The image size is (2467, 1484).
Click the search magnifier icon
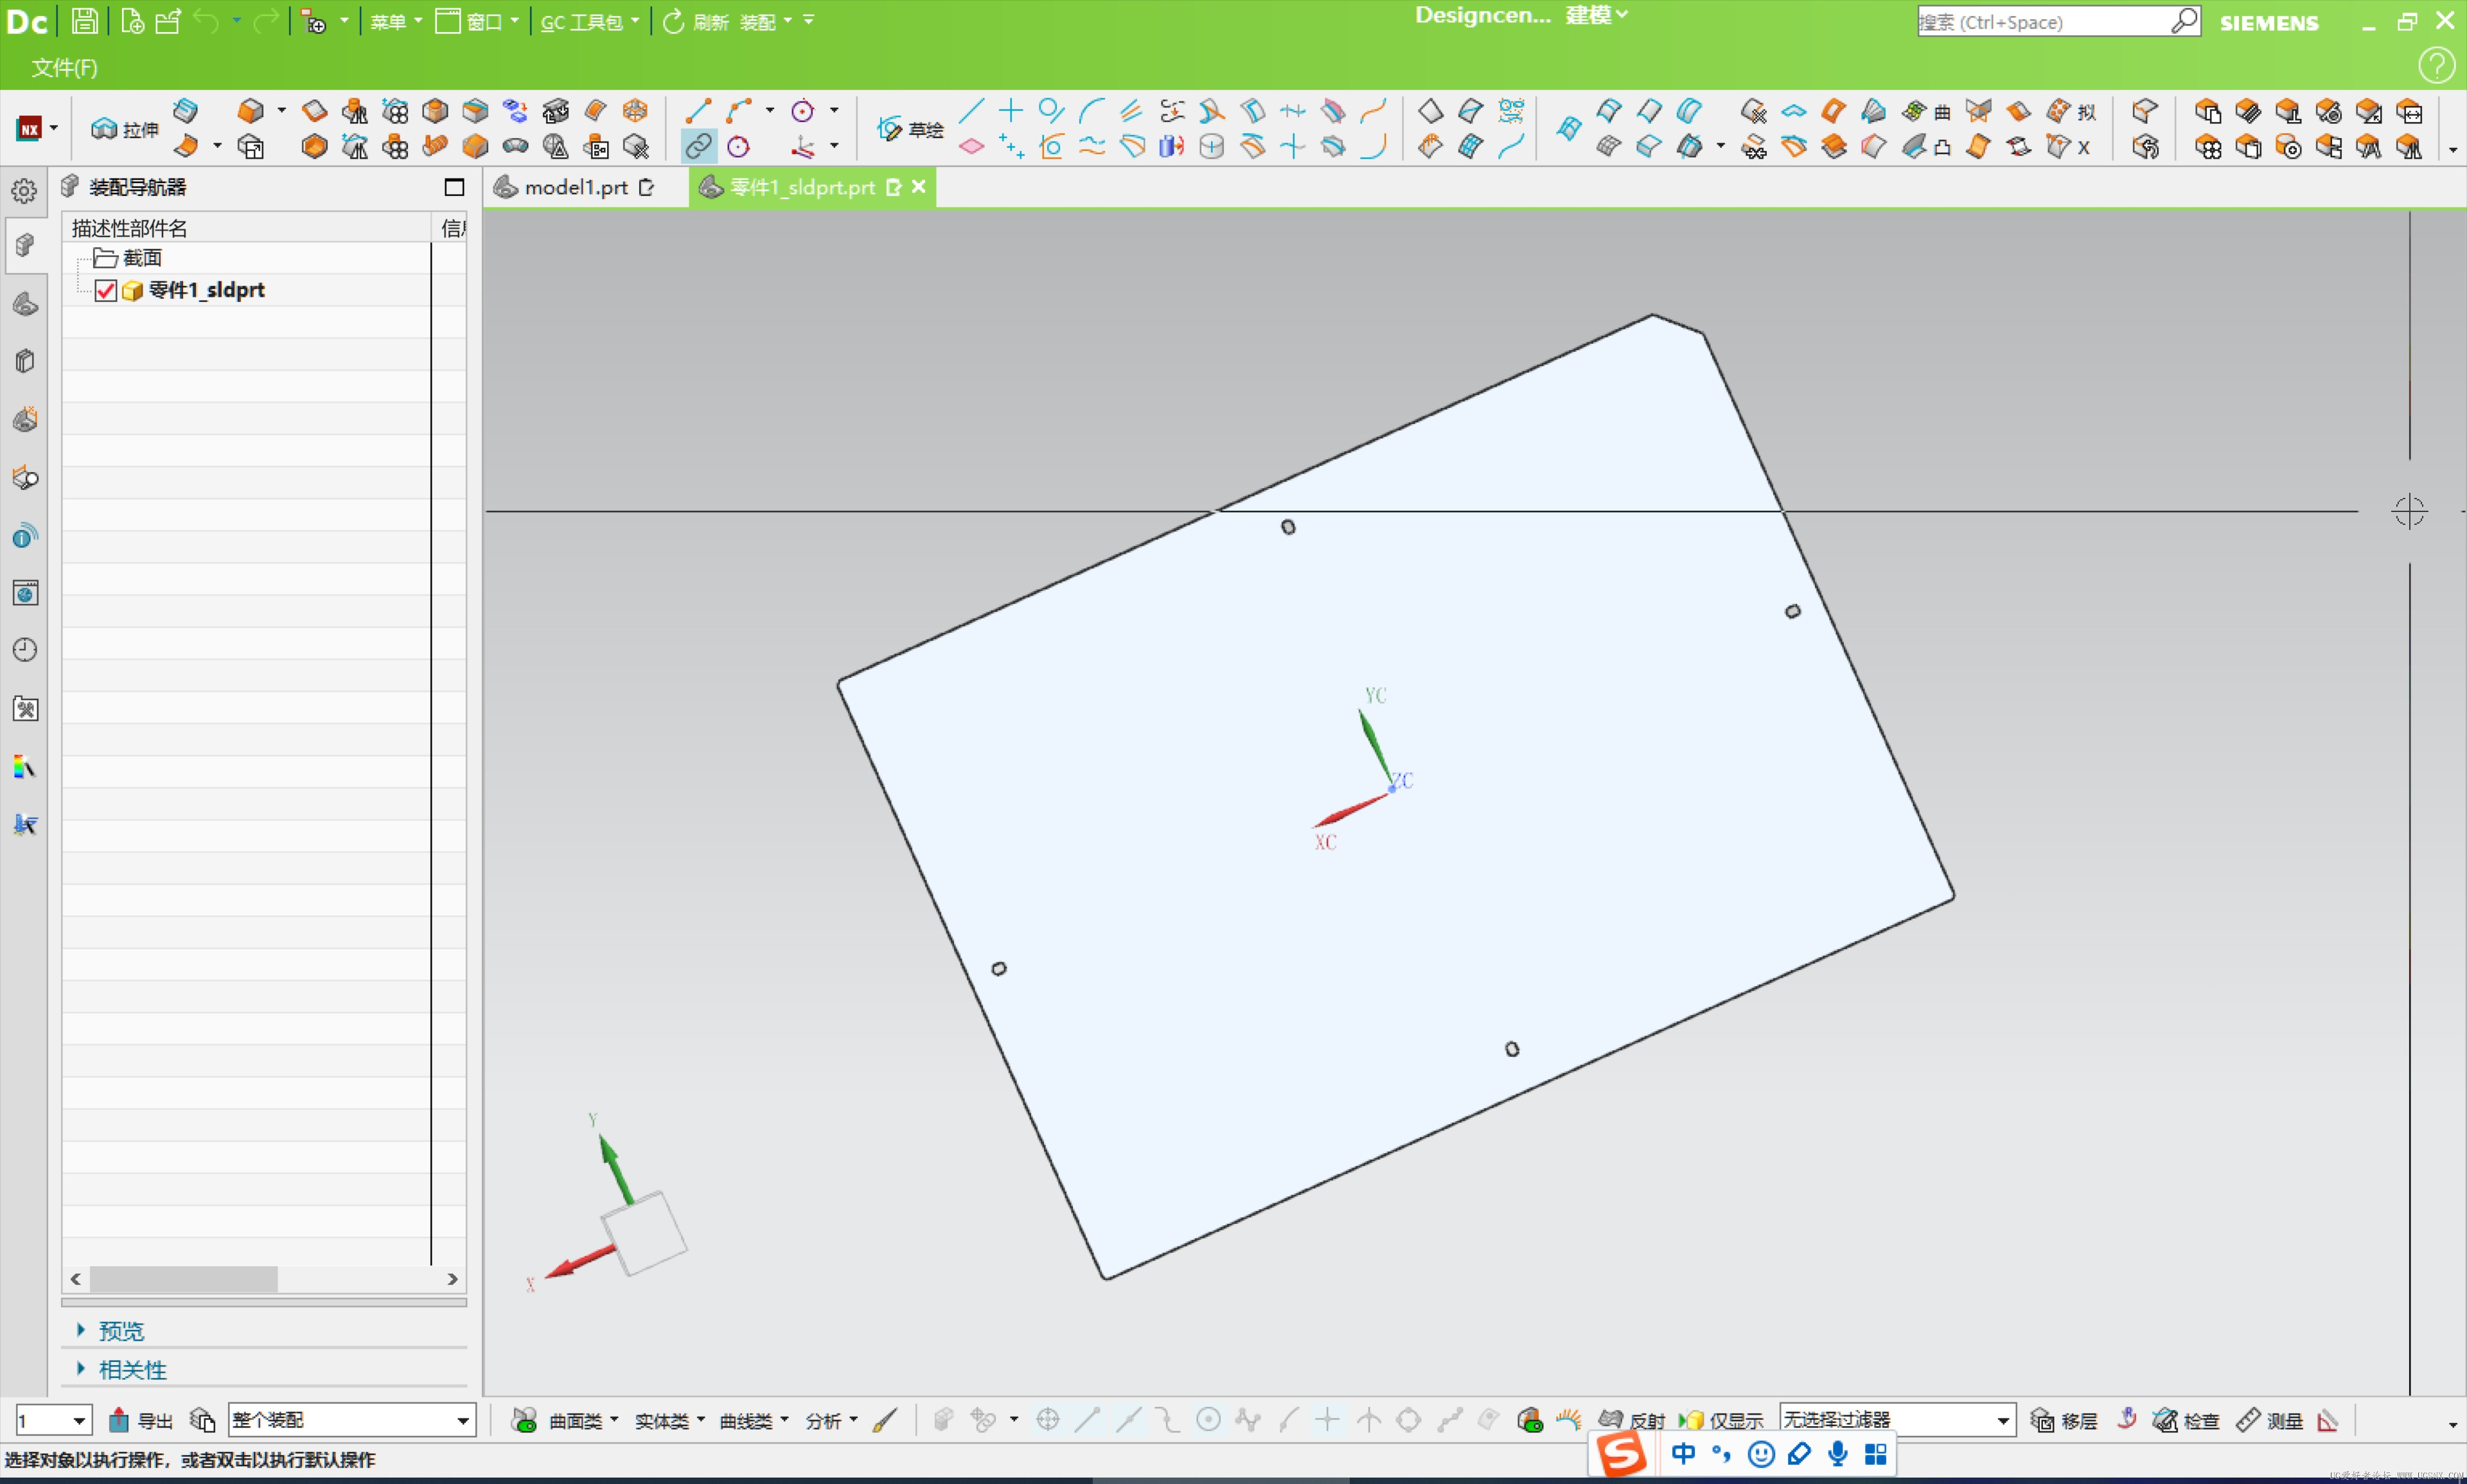[2184, 21]
